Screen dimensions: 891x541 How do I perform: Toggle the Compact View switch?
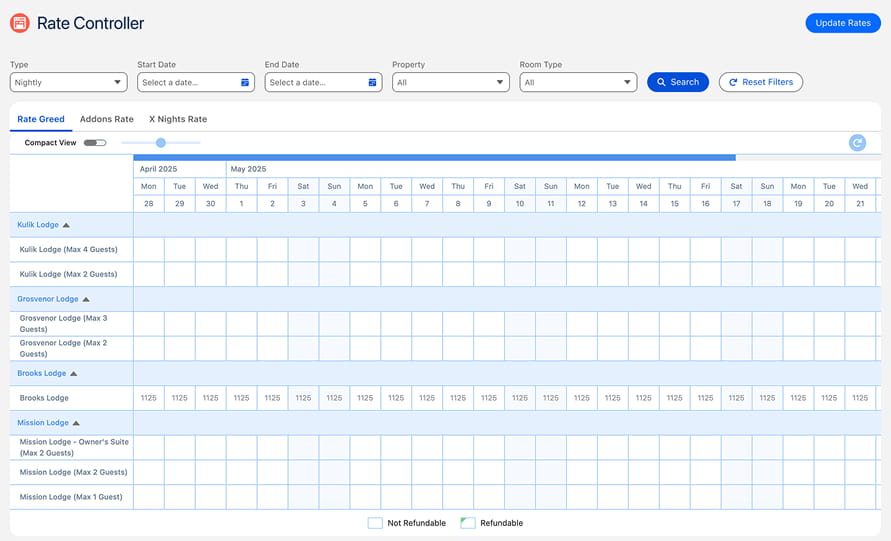tap(95, 143)
